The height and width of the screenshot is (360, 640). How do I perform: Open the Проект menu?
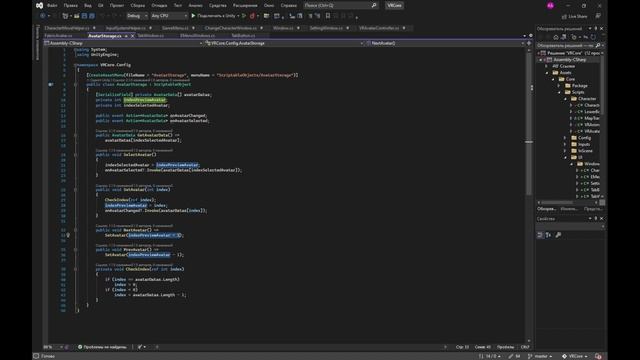point(117,6)
